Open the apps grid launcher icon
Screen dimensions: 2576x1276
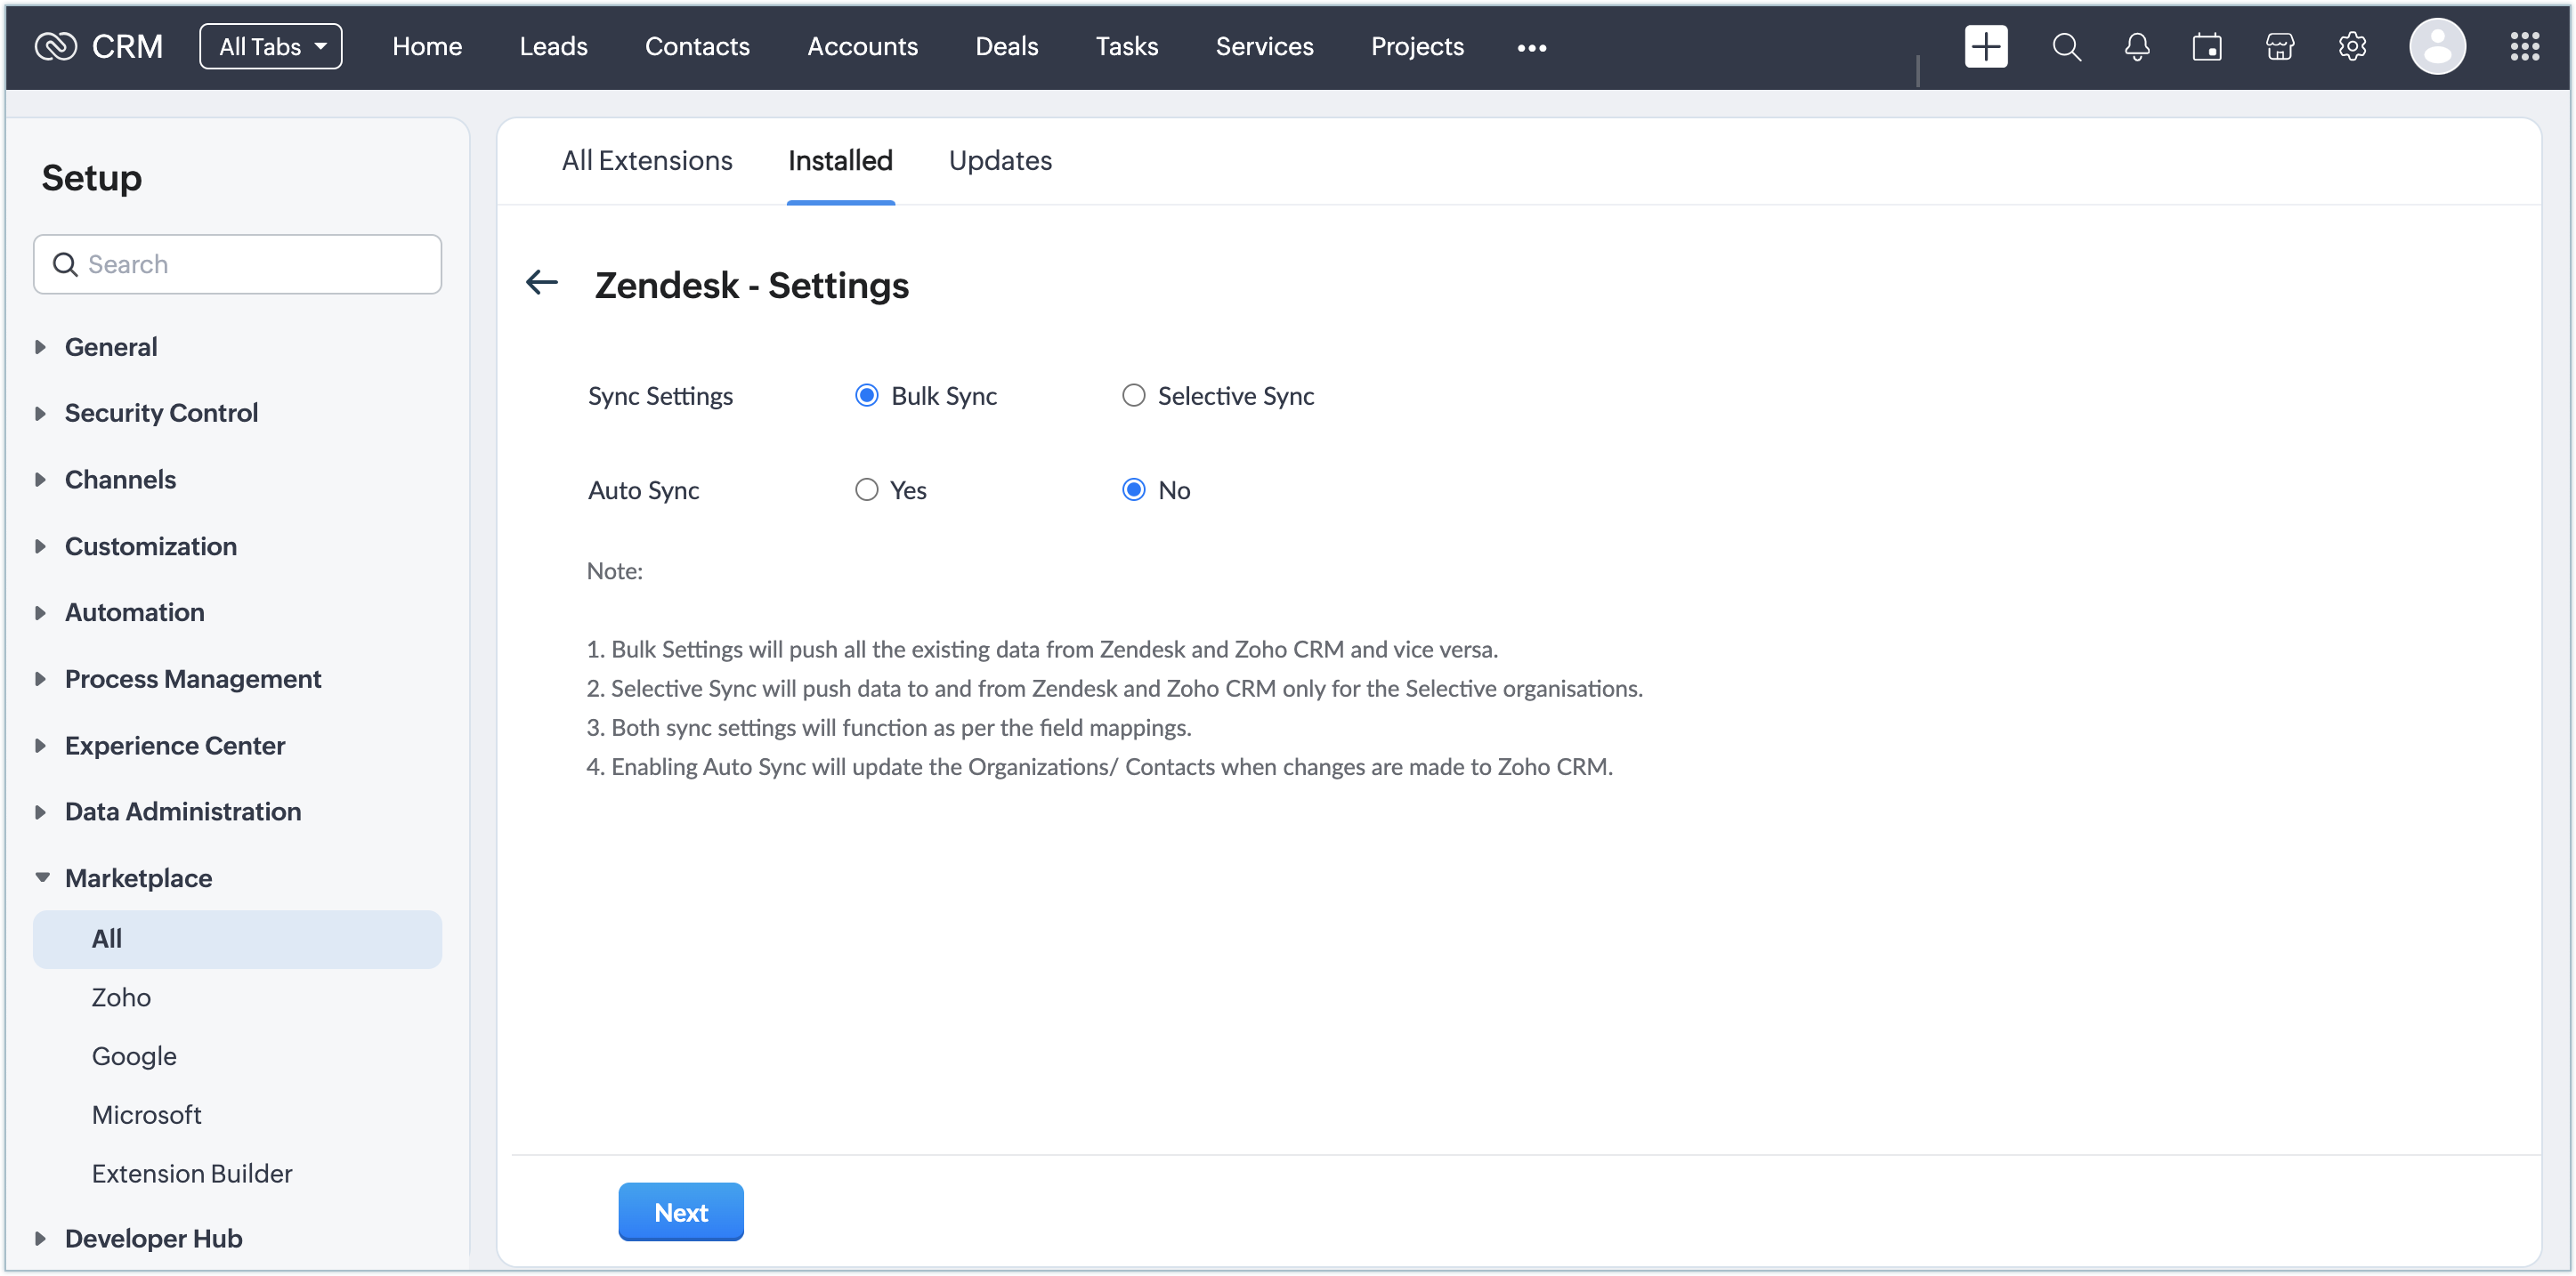(x=2524, y=46)
